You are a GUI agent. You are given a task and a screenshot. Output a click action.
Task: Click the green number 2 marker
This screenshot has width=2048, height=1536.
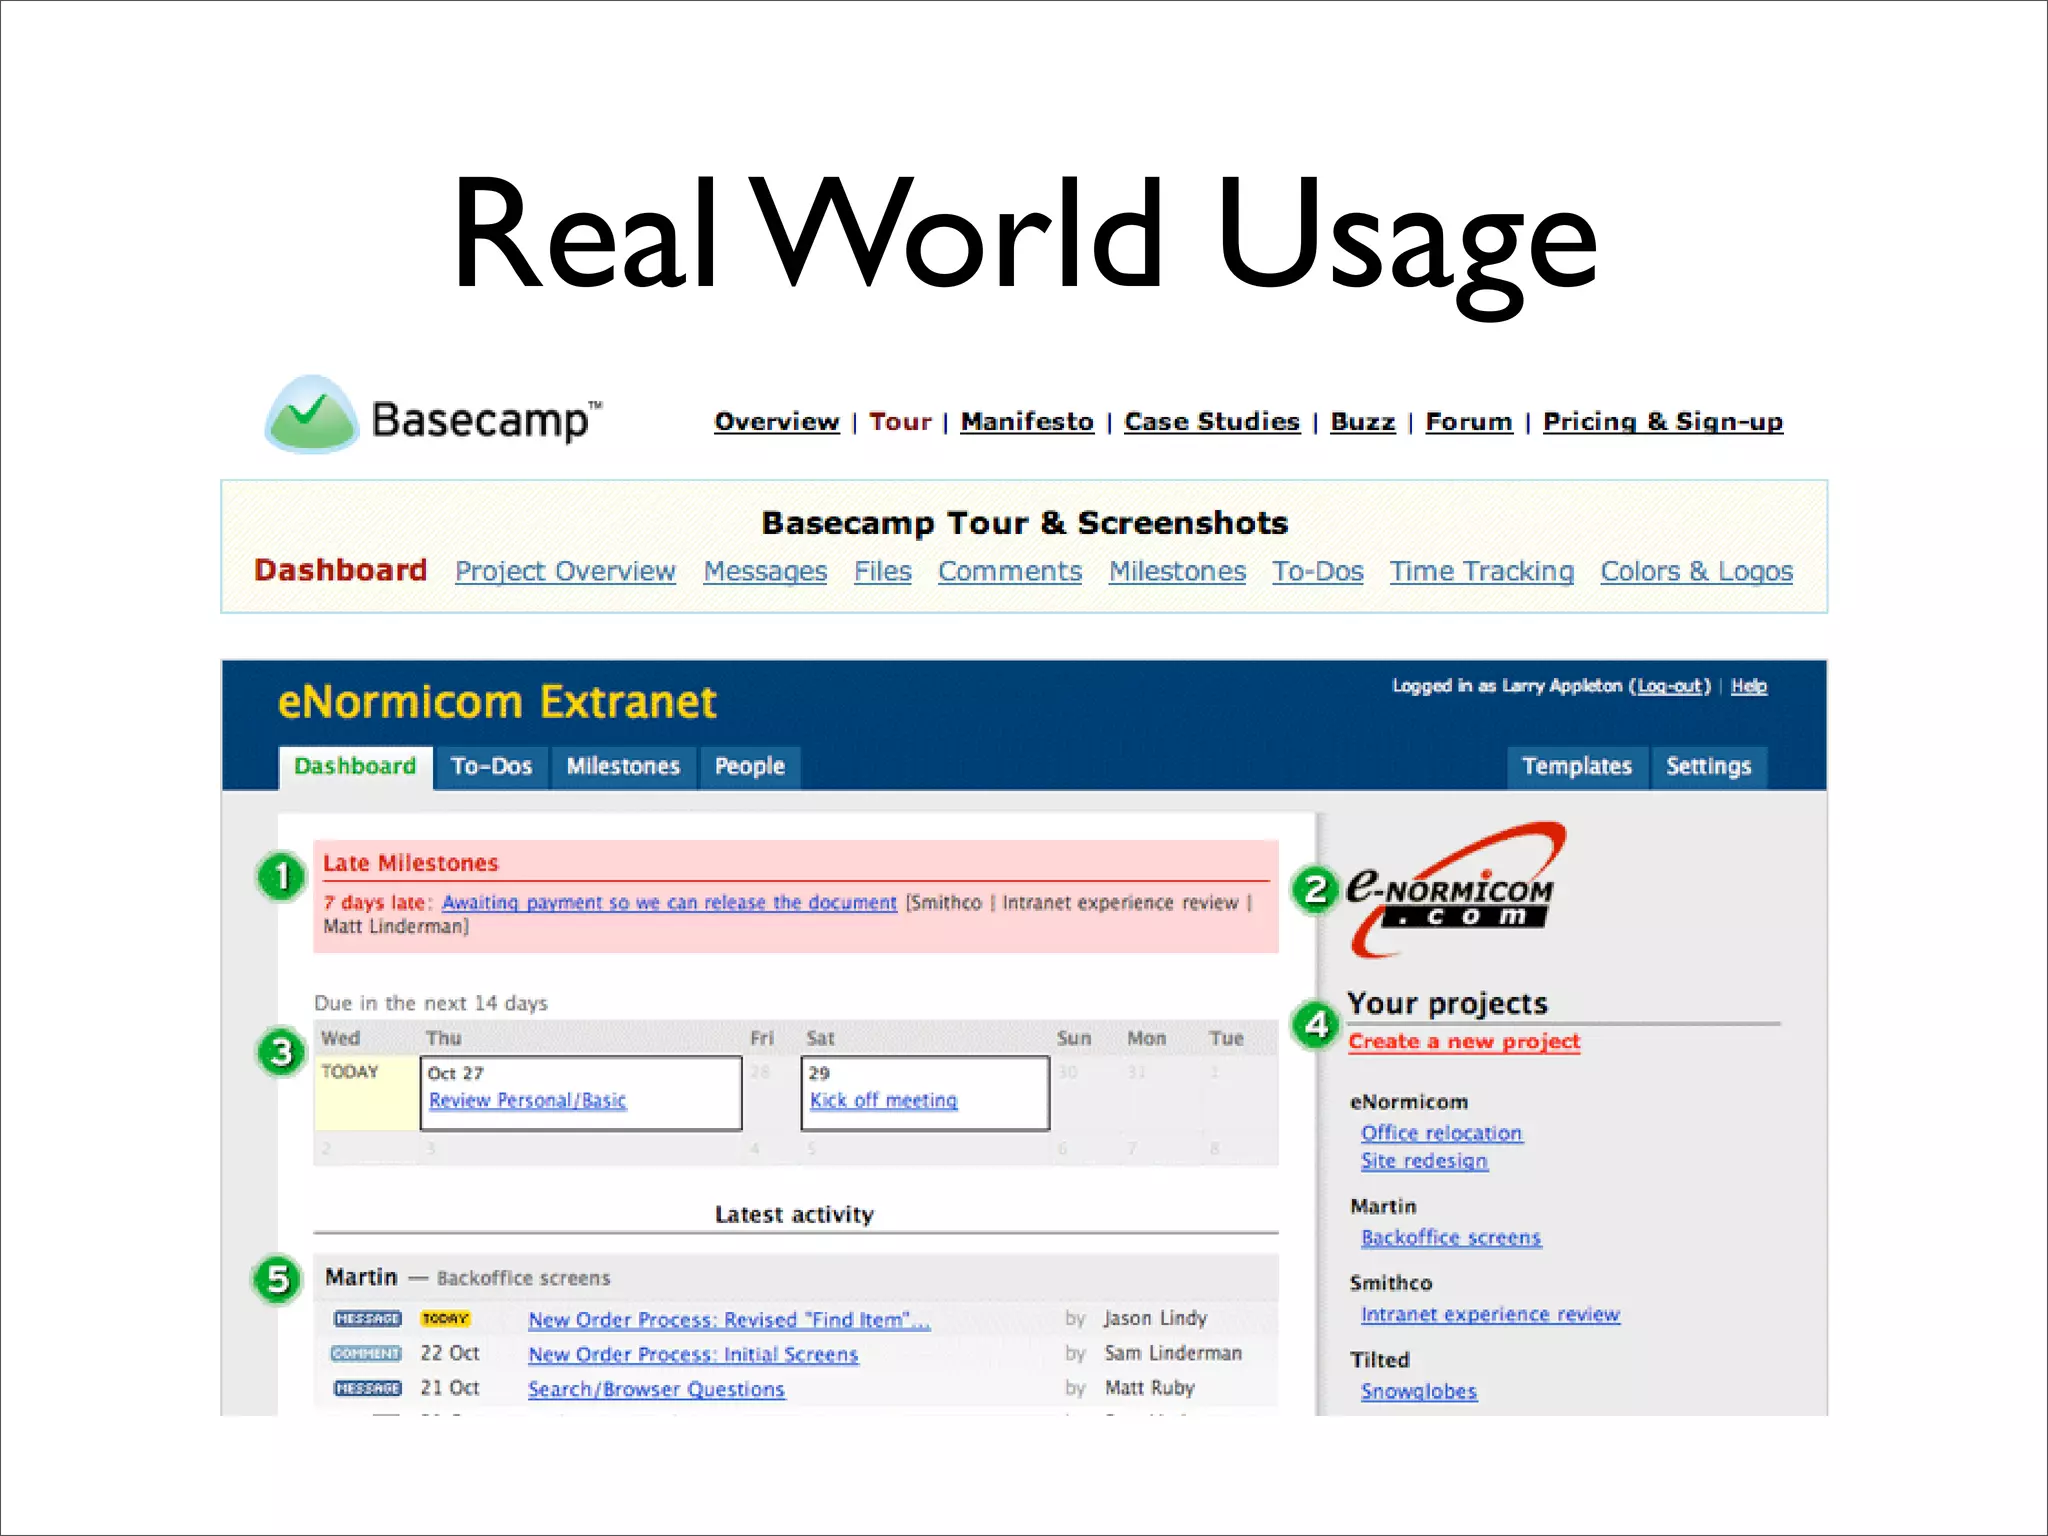[1315, 889]
